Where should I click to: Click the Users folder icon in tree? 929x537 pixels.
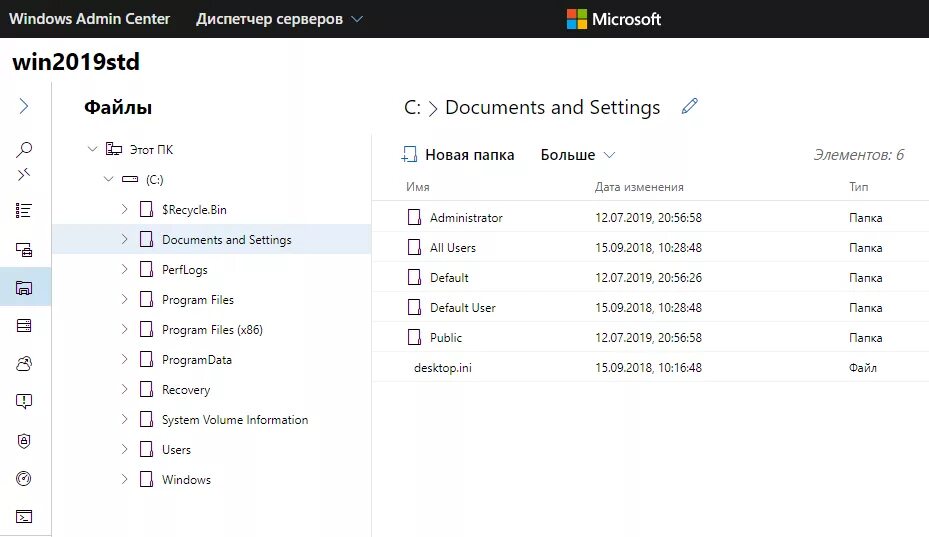click(x=146, y=449)
